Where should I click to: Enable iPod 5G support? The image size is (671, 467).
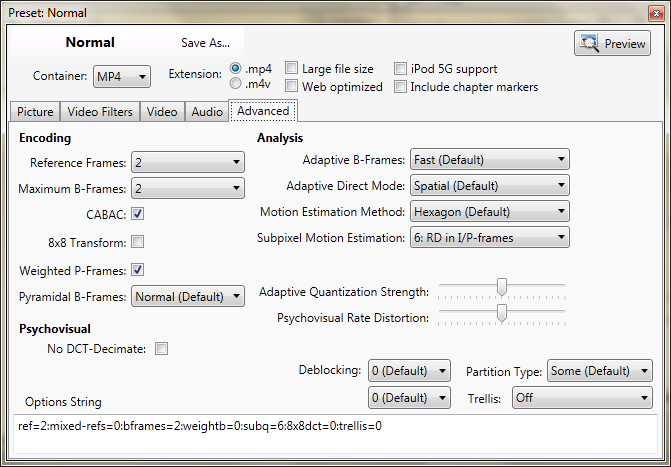pos(401,69)
